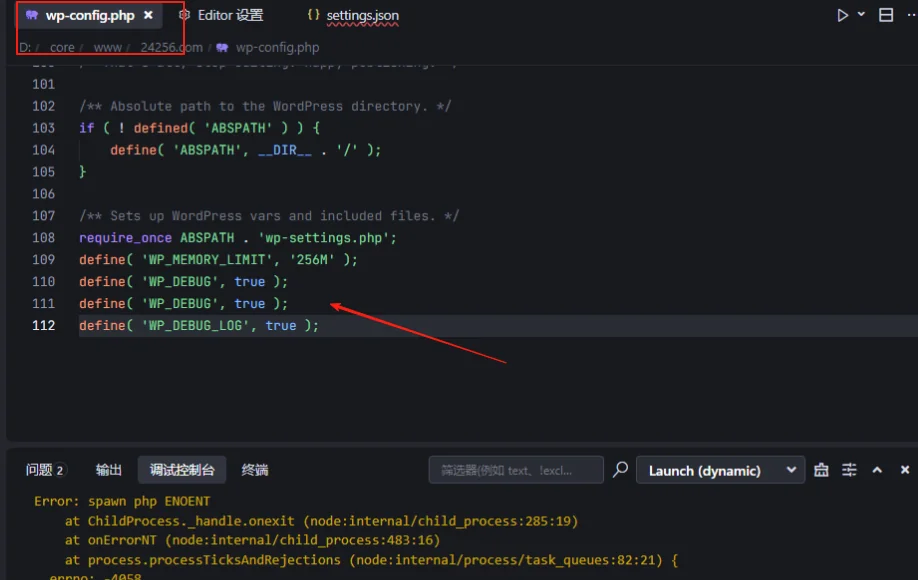
Task: Click the panel view settings sliders icon
Action: 849,470
